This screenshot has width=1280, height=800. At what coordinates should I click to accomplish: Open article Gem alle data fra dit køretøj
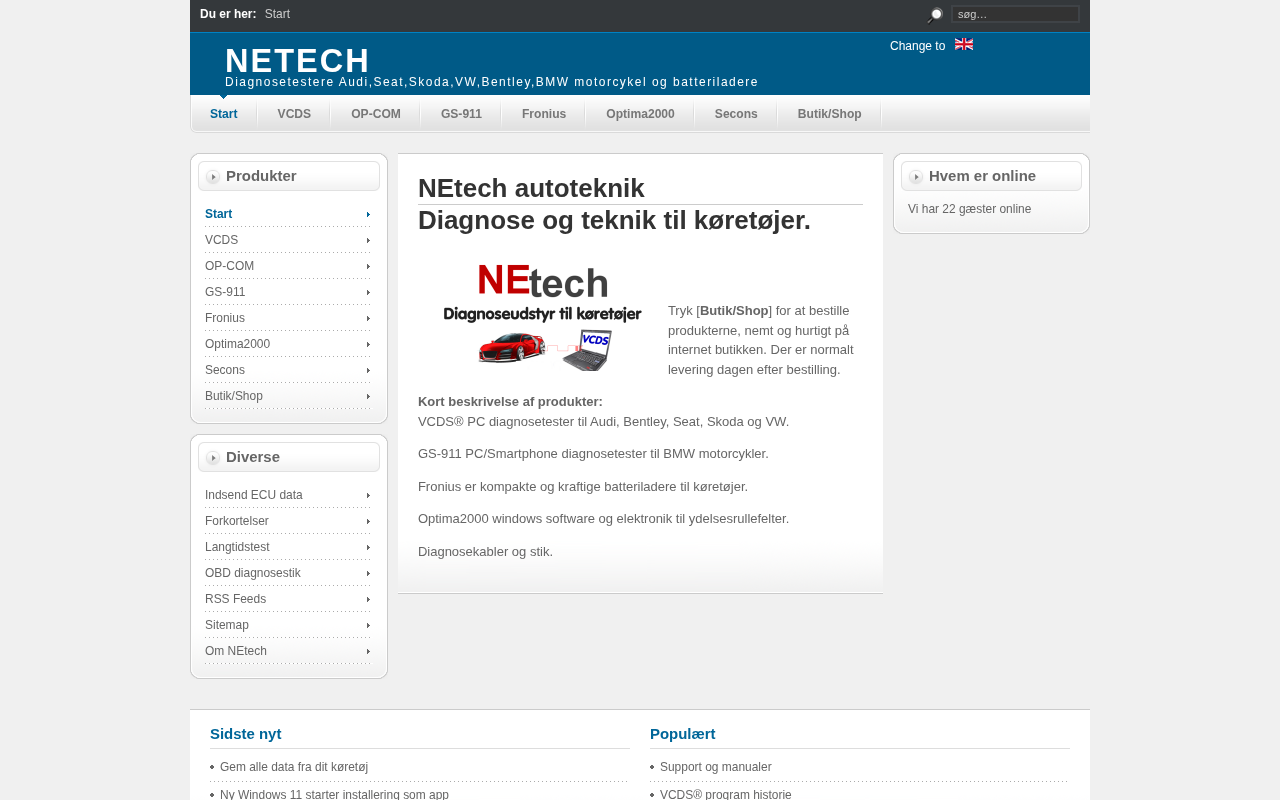294,767
